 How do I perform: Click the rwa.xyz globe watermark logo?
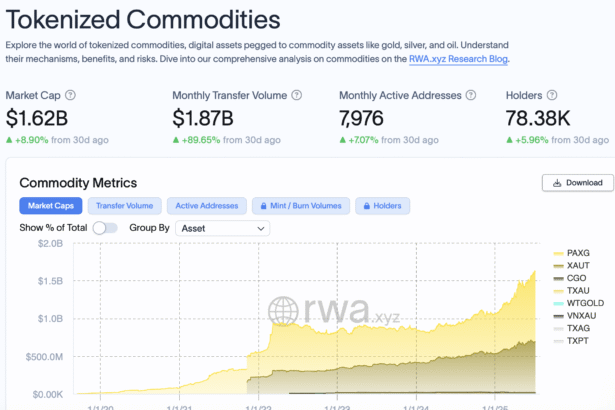coord(283,311)
